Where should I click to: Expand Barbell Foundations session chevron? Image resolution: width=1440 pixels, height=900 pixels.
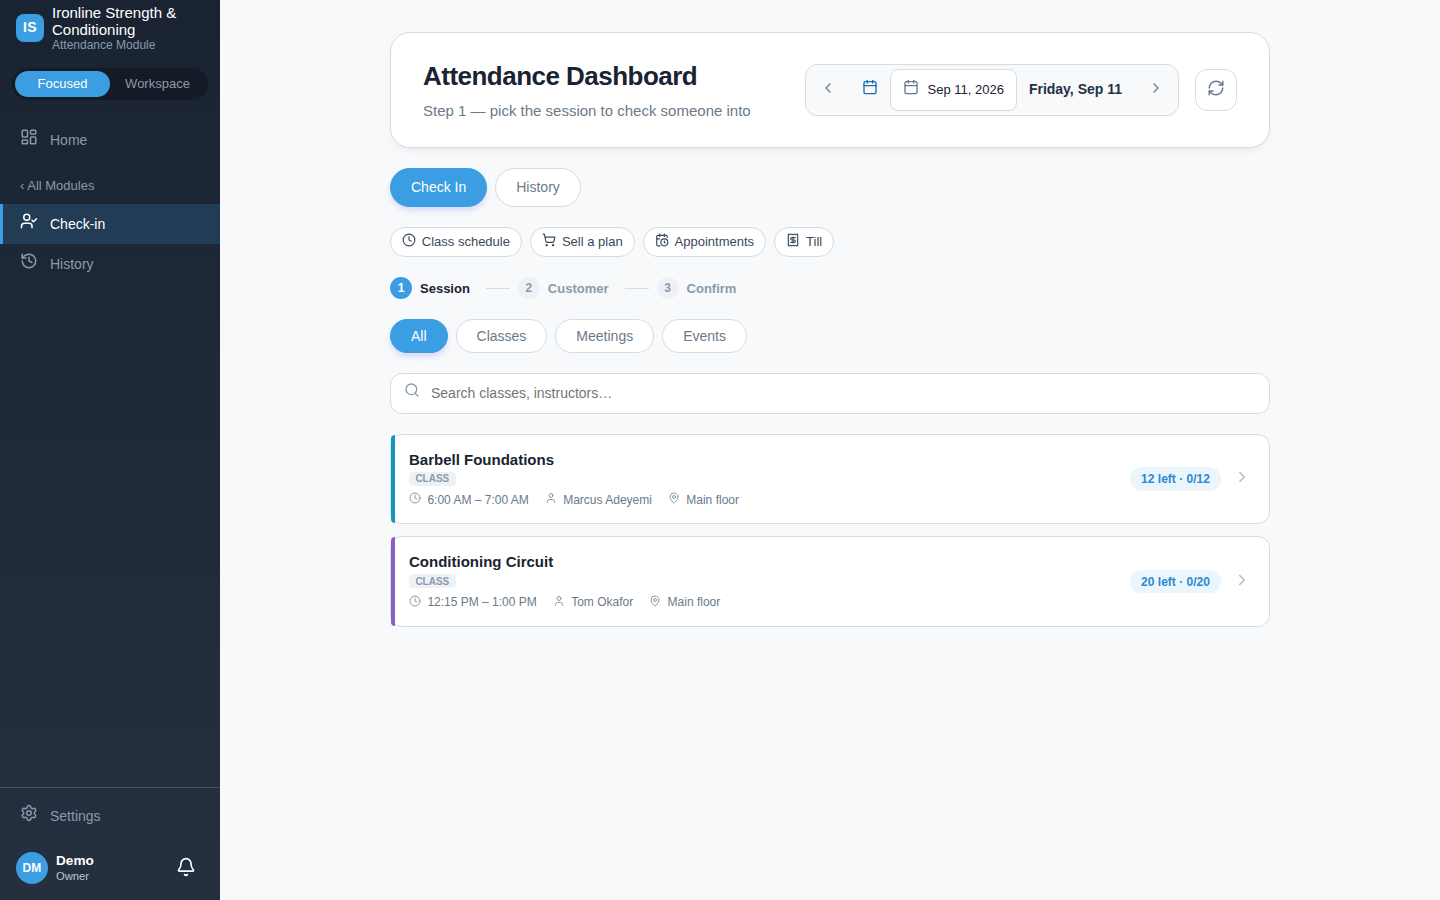1242,478
